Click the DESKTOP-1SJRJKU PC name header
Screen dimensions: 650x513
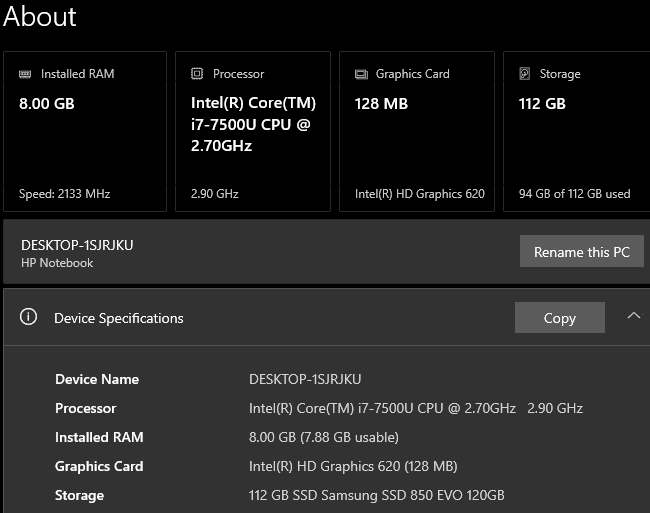pyautogui.click(x=77, y=245)
